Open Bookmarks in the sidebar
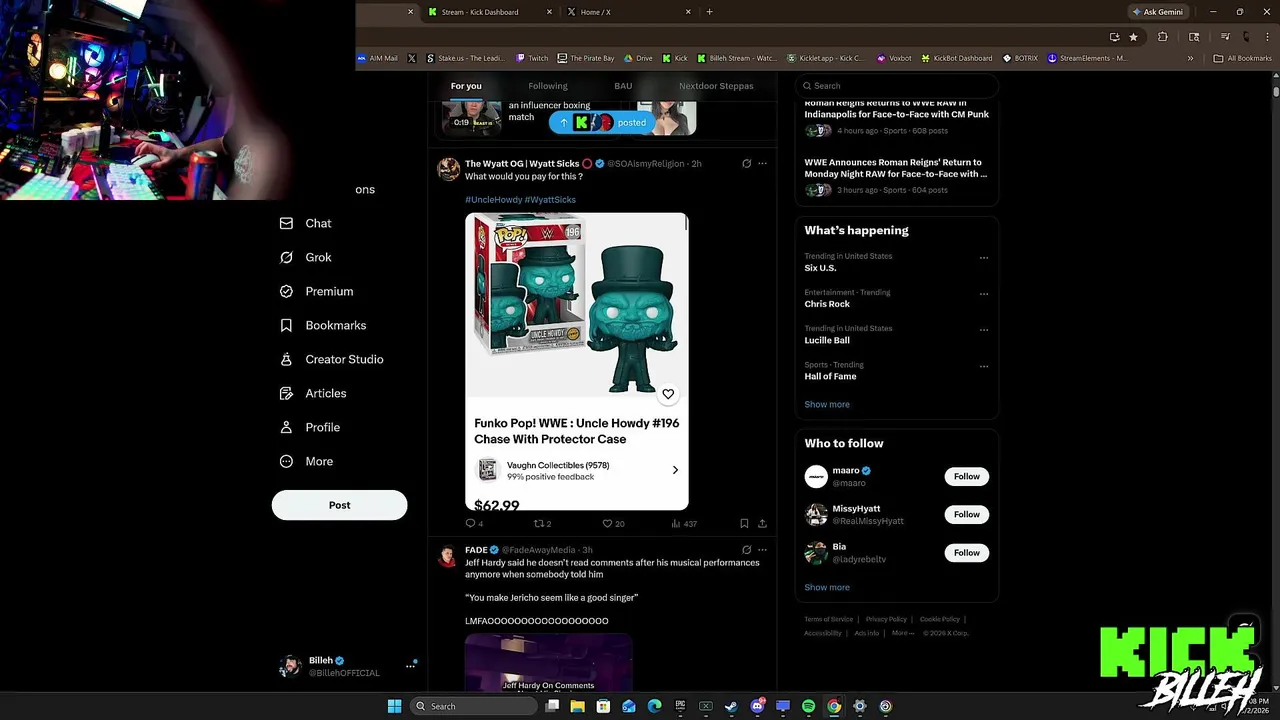1280x720 pixels. (x=322, y=325)
